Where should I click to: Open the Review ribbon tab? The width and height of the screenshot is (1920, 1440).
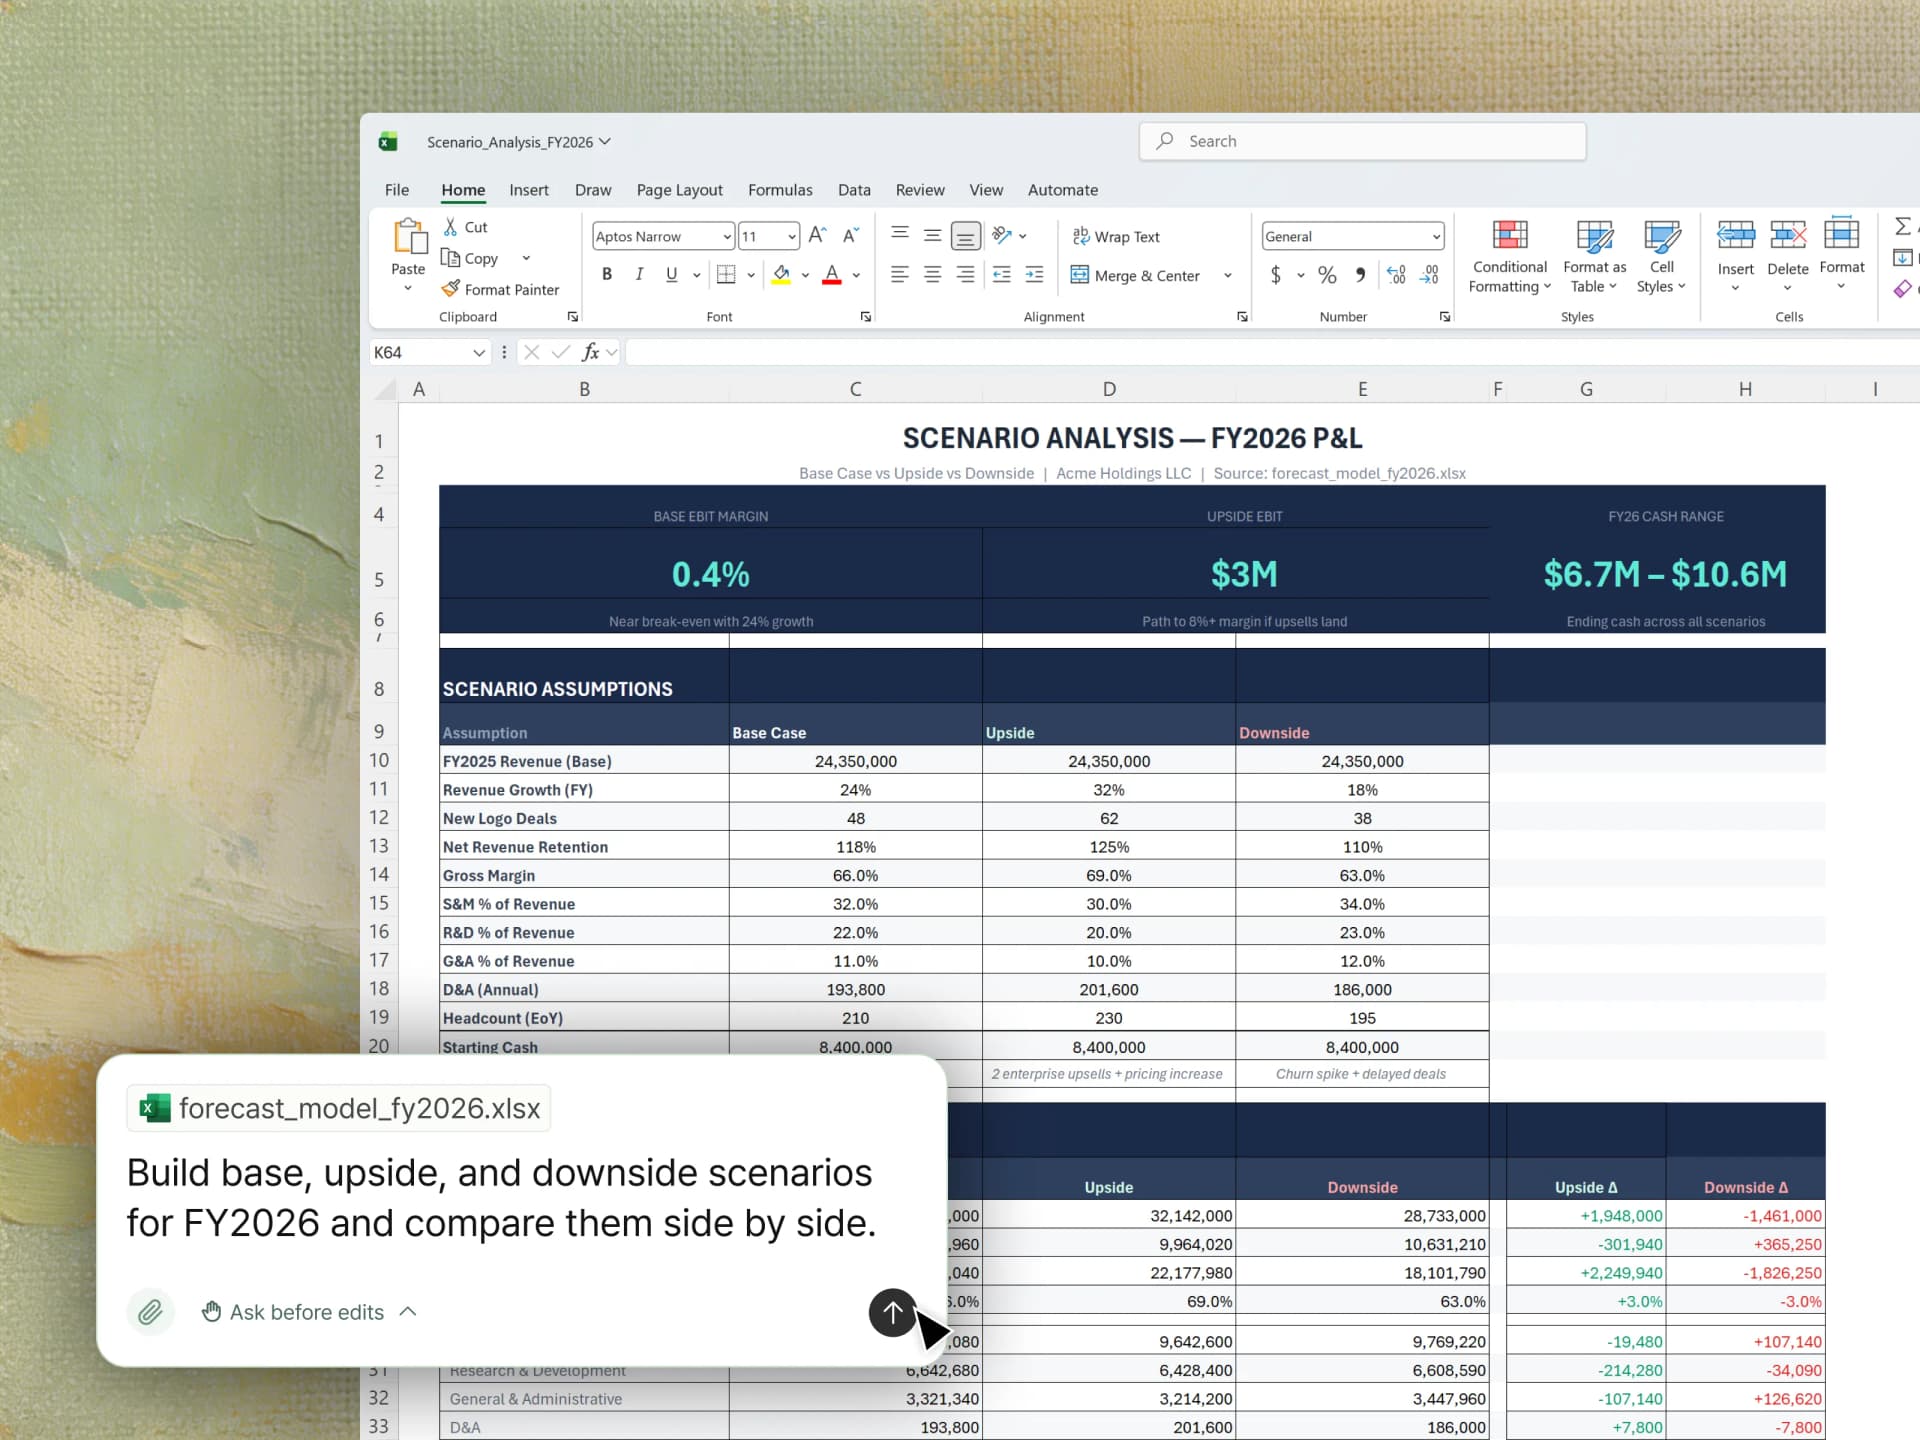tap(919, 190)
